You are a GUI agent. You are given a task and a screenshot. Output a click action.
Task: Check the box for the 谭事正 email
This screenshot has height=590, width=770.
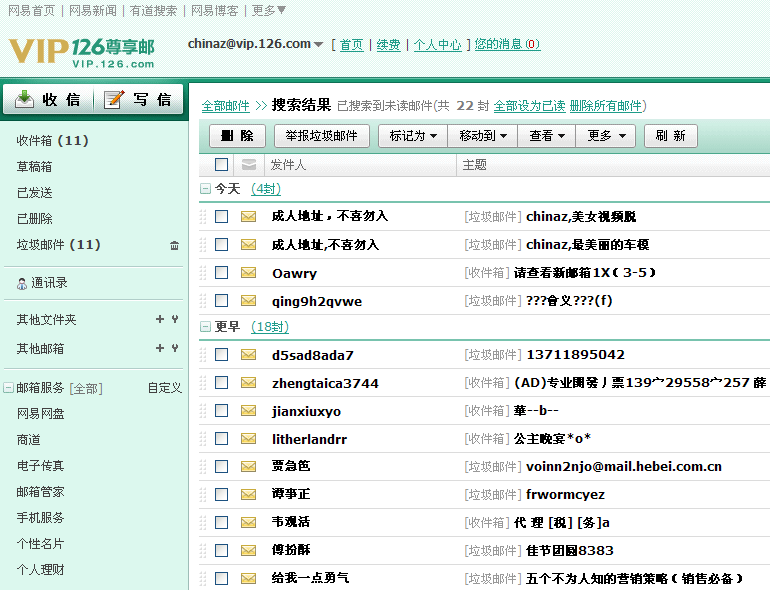(221, 495)
